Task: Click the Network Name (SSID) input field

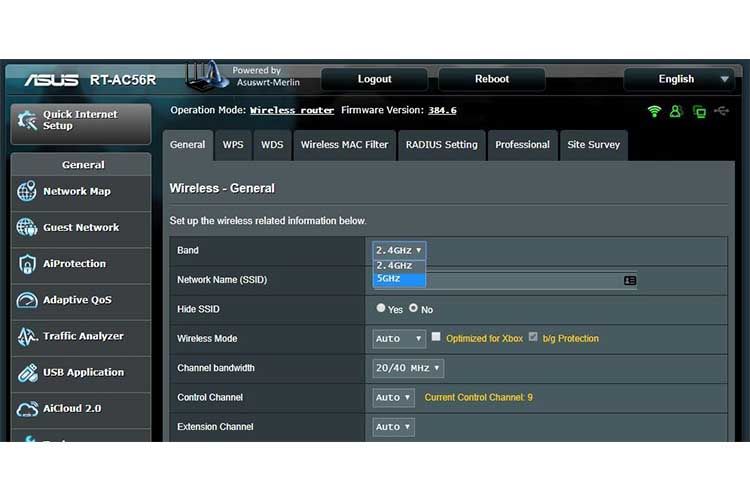Action: [x=505, y=280]
